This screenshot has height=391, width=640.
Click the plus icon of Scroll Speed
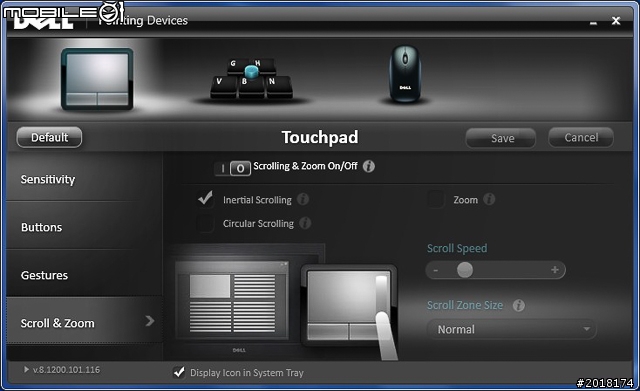click(555, 270)
